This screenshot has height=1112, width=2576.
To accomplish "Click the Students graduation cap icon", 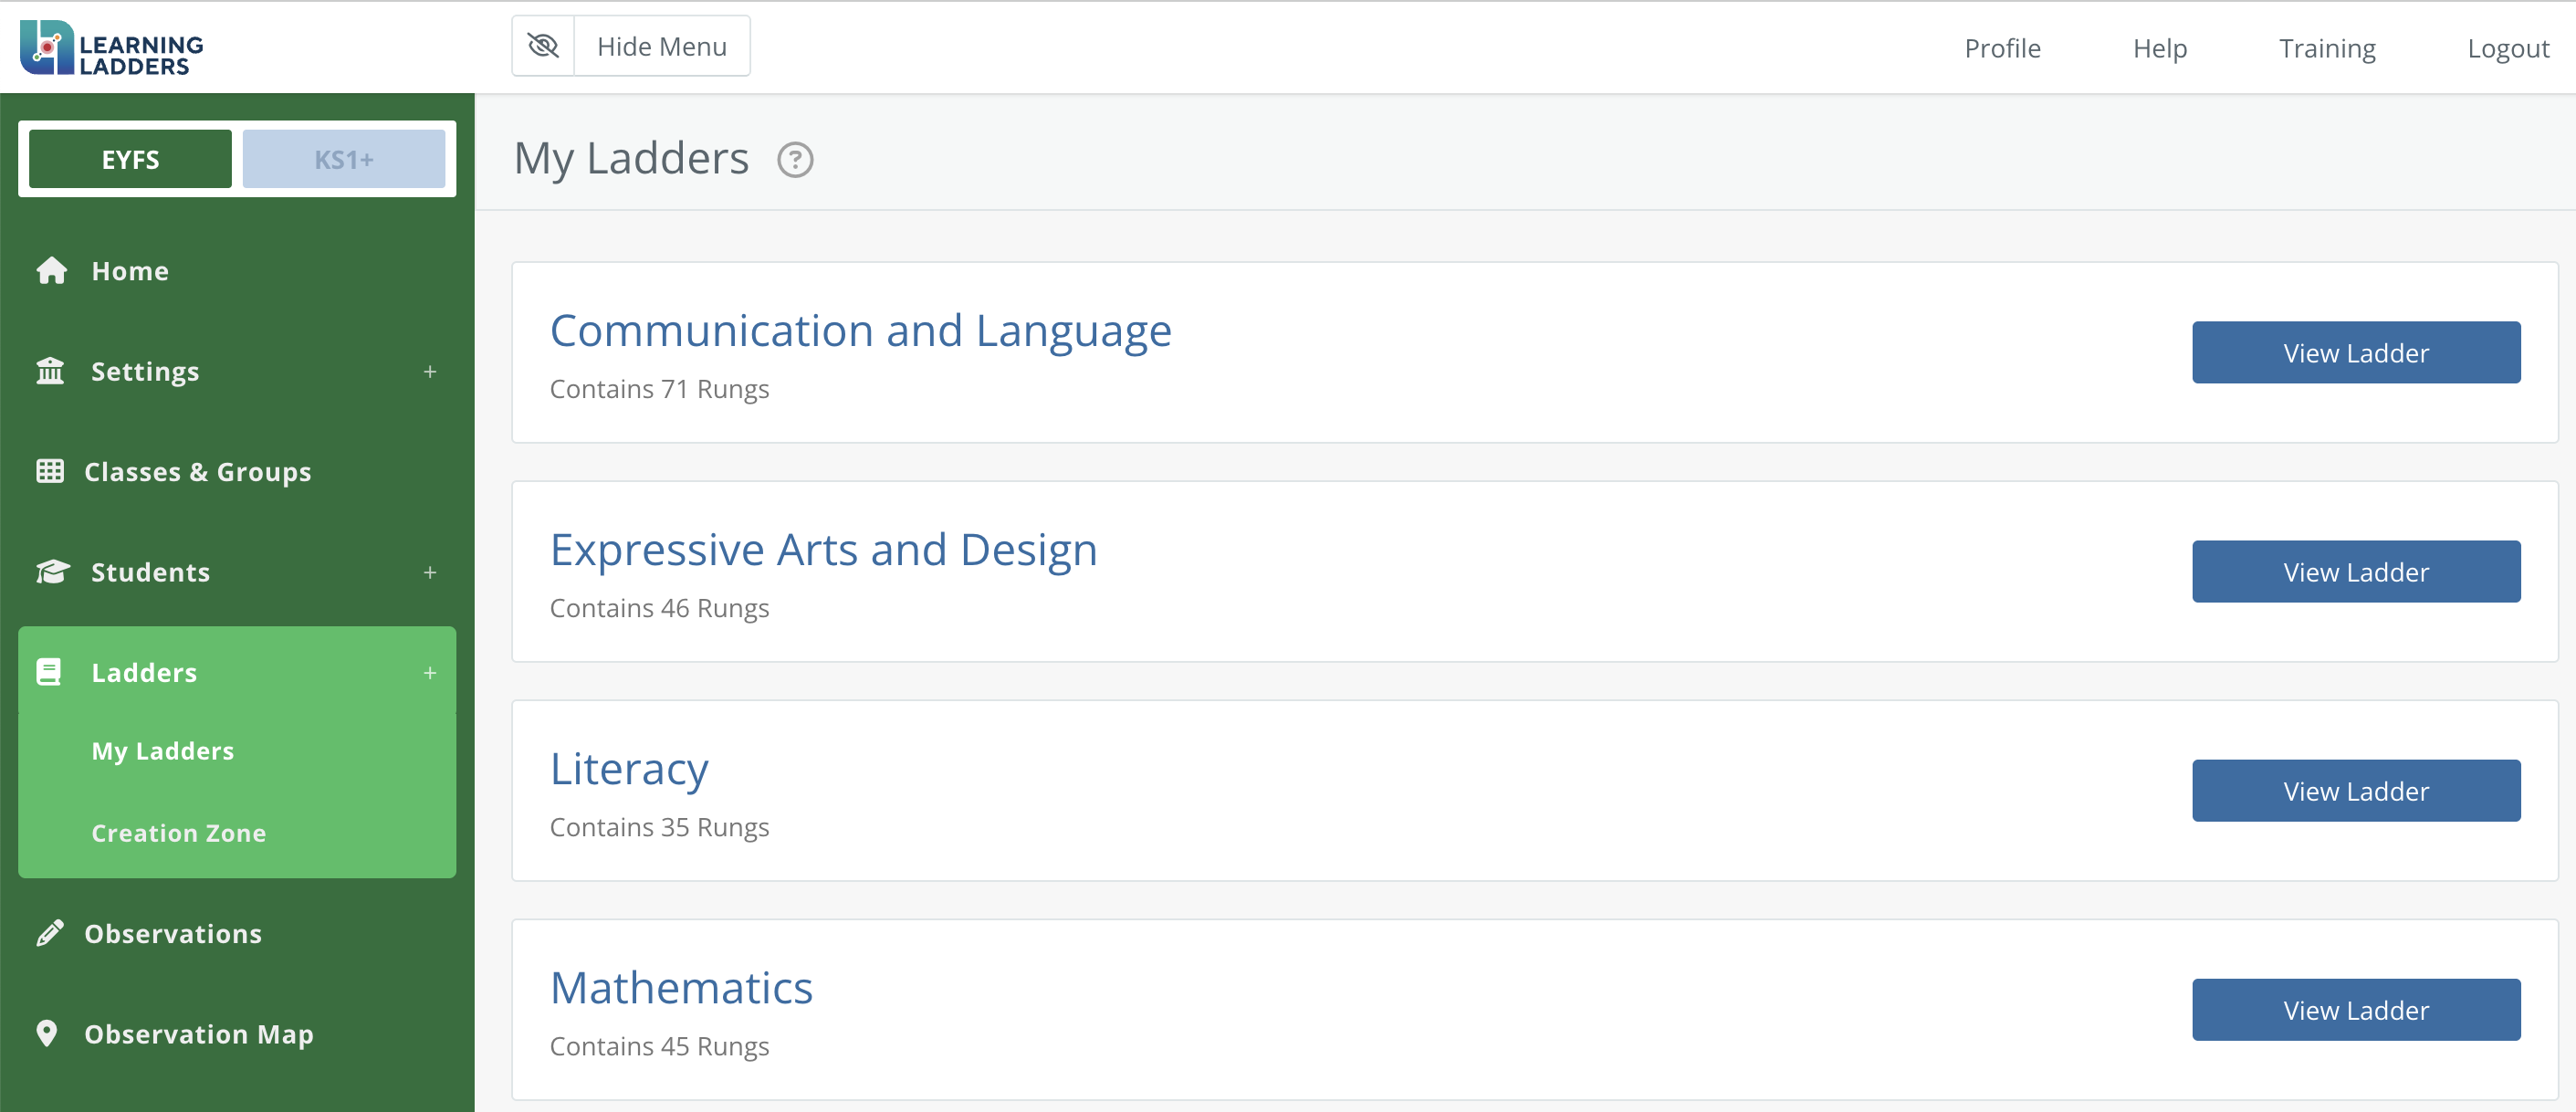I will (52, 572).
